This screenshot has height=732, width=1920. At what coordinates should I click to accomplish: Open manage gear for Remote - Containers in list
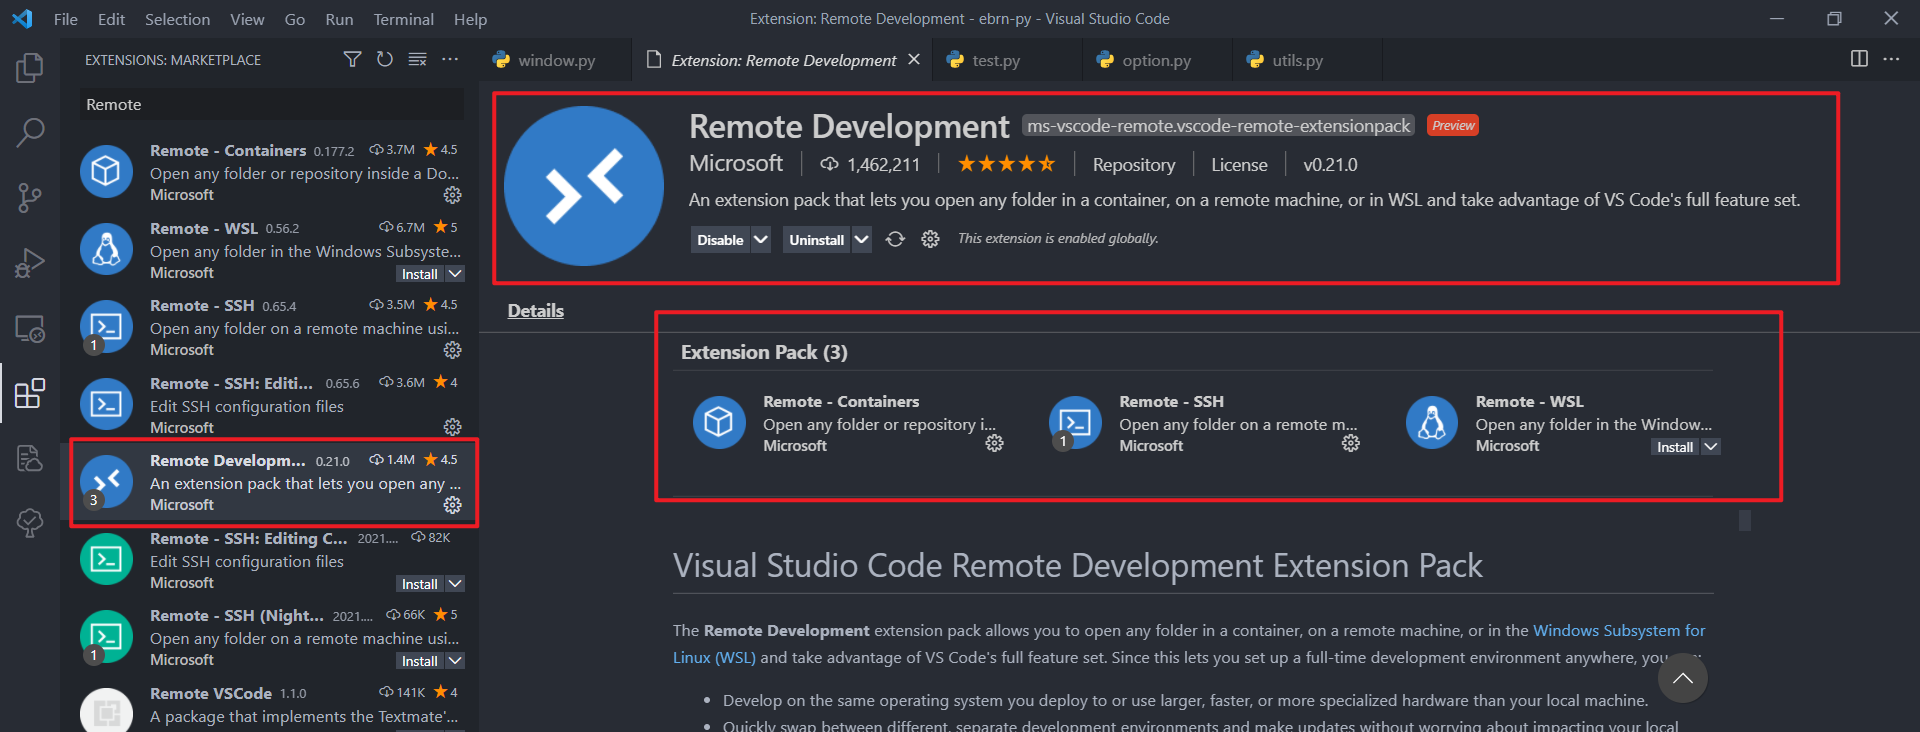tap(453, 195)
